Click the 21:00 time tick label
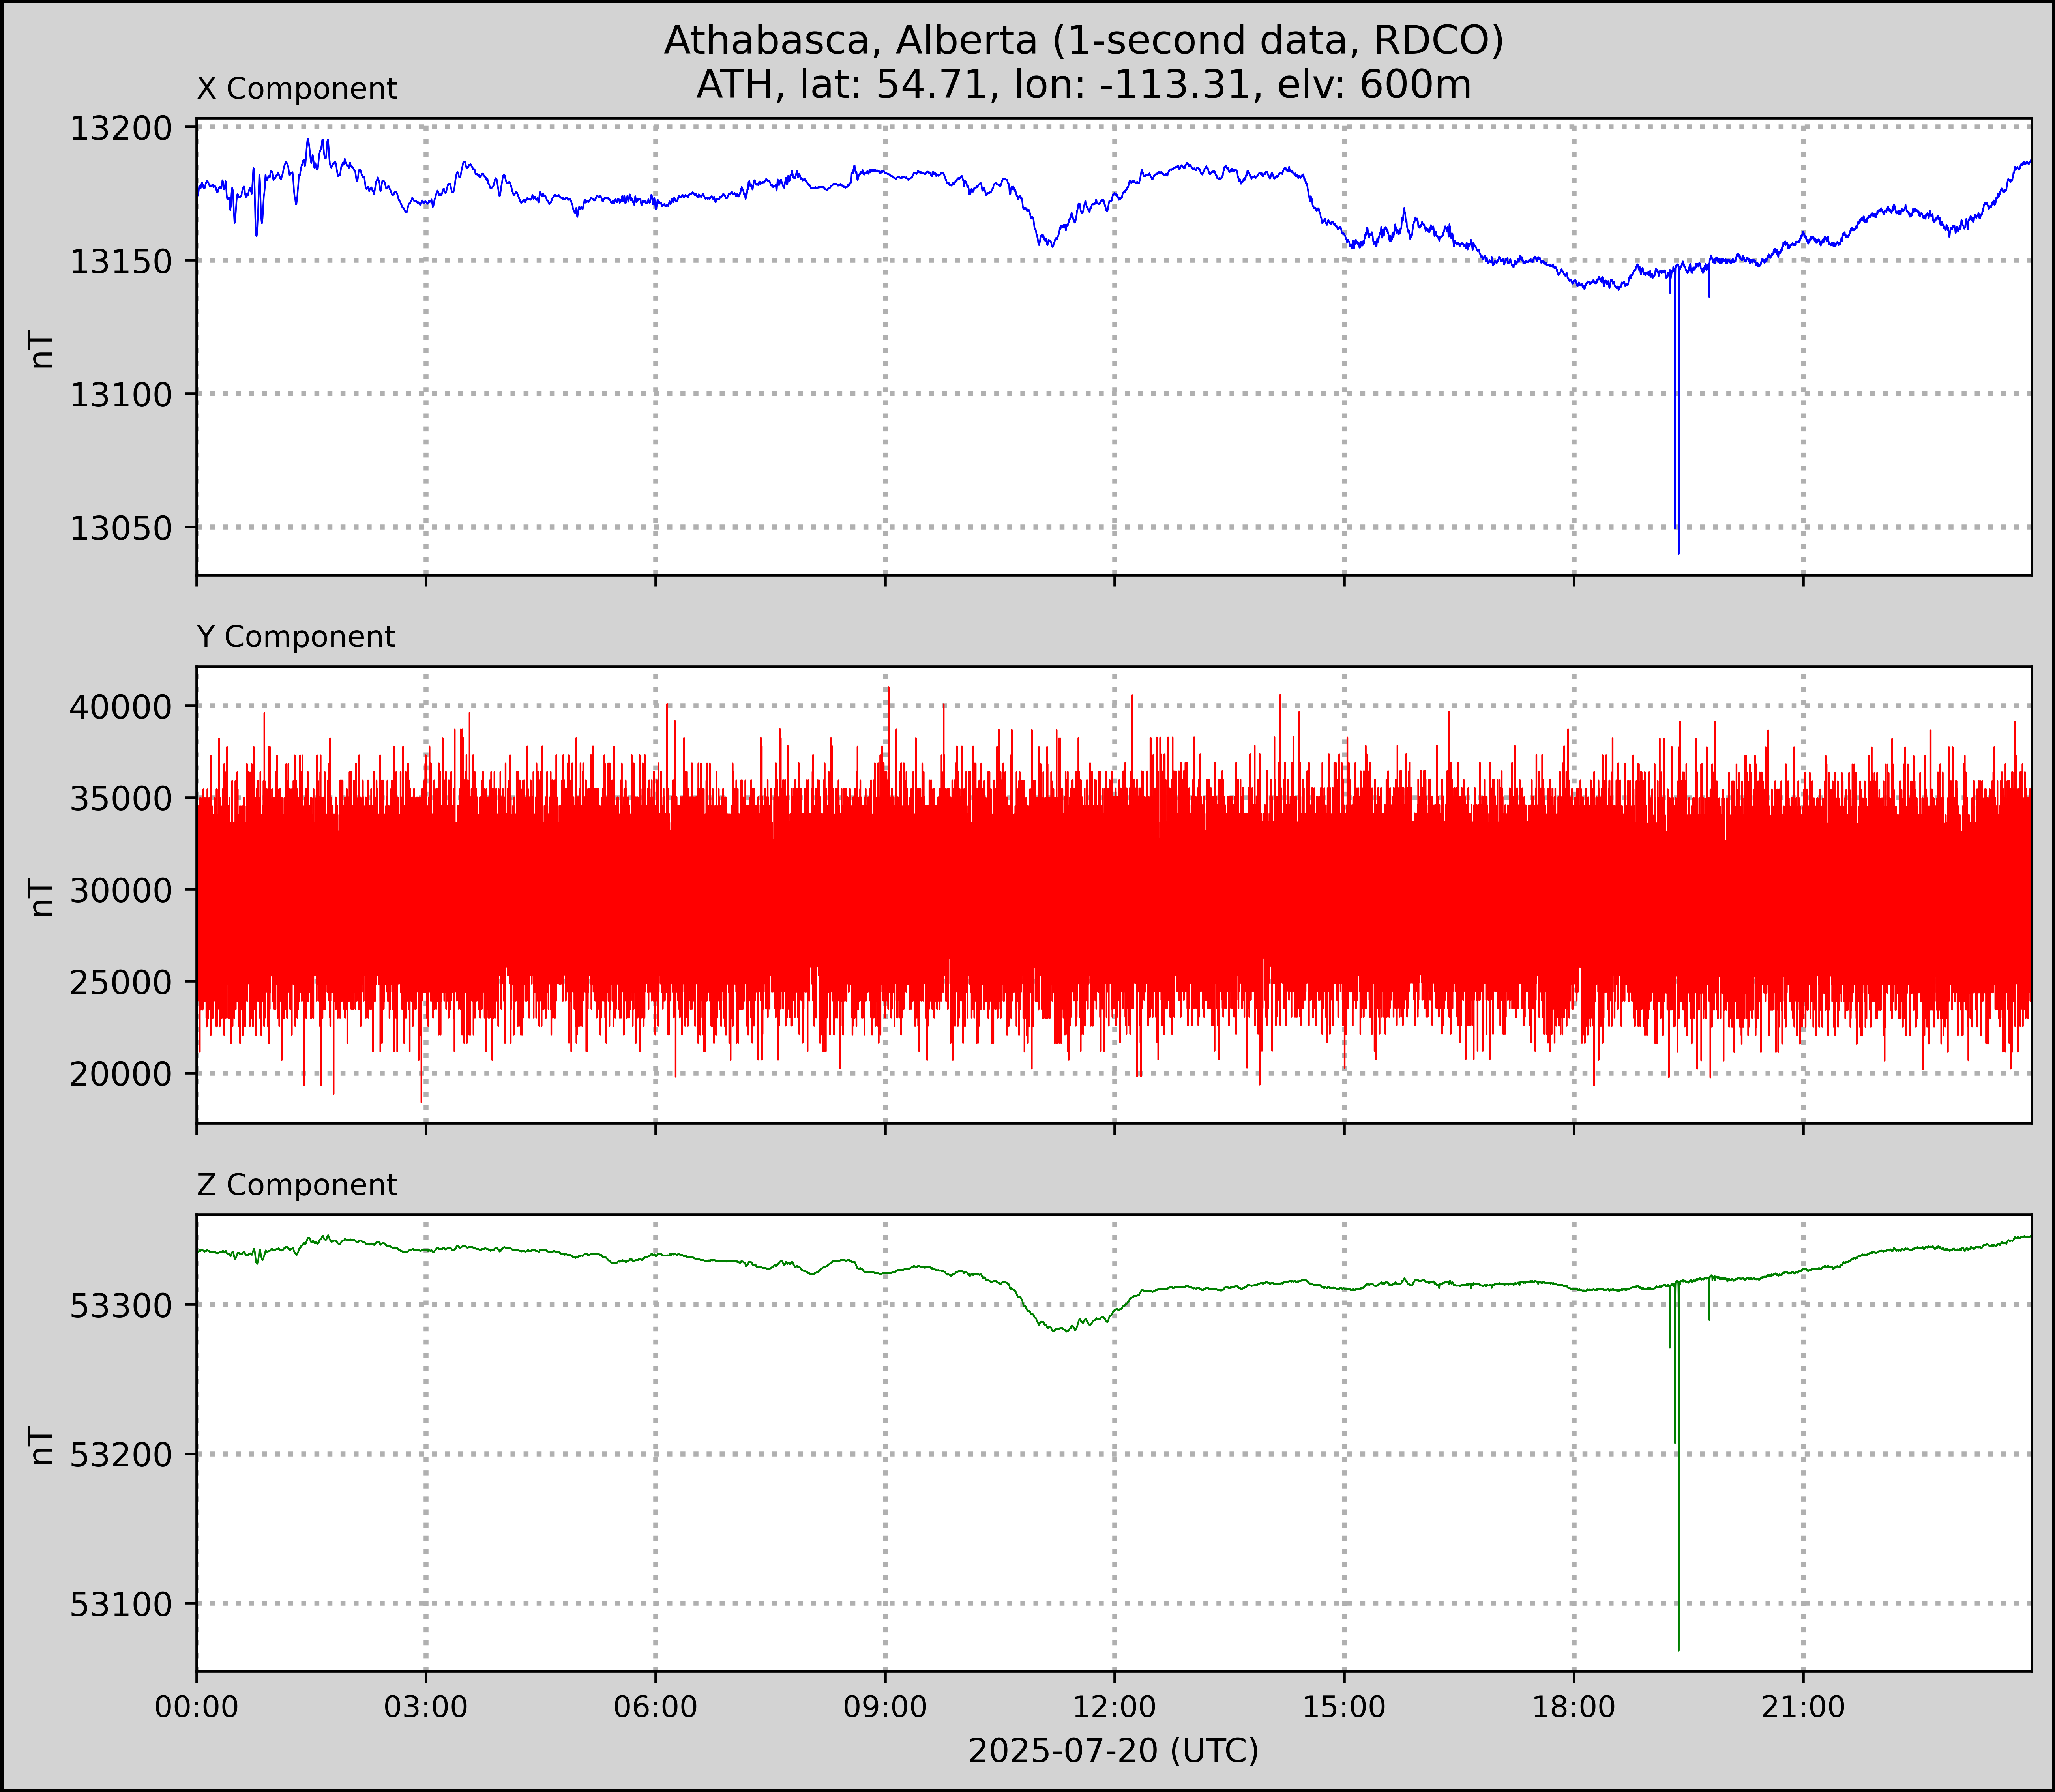 1803,1707
